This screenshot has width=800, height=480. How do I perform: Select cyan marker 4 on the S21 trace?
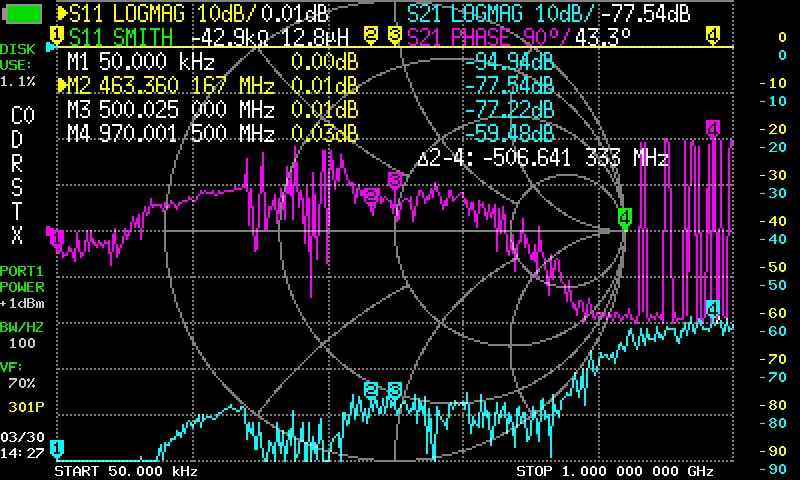click(712, 307)
